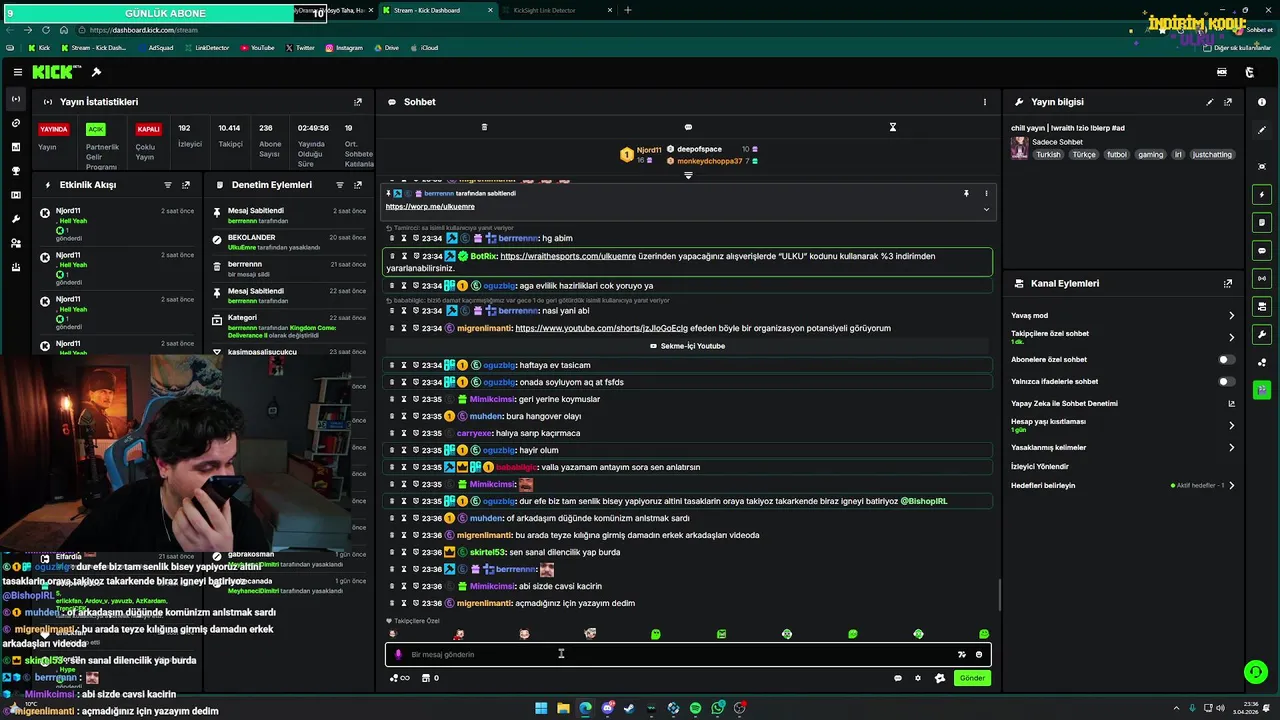Open Yapay Zeka ile Sohbet Denetimi link icon
The width and height of the screenshot is (1280, 720).
(1231, 404)
